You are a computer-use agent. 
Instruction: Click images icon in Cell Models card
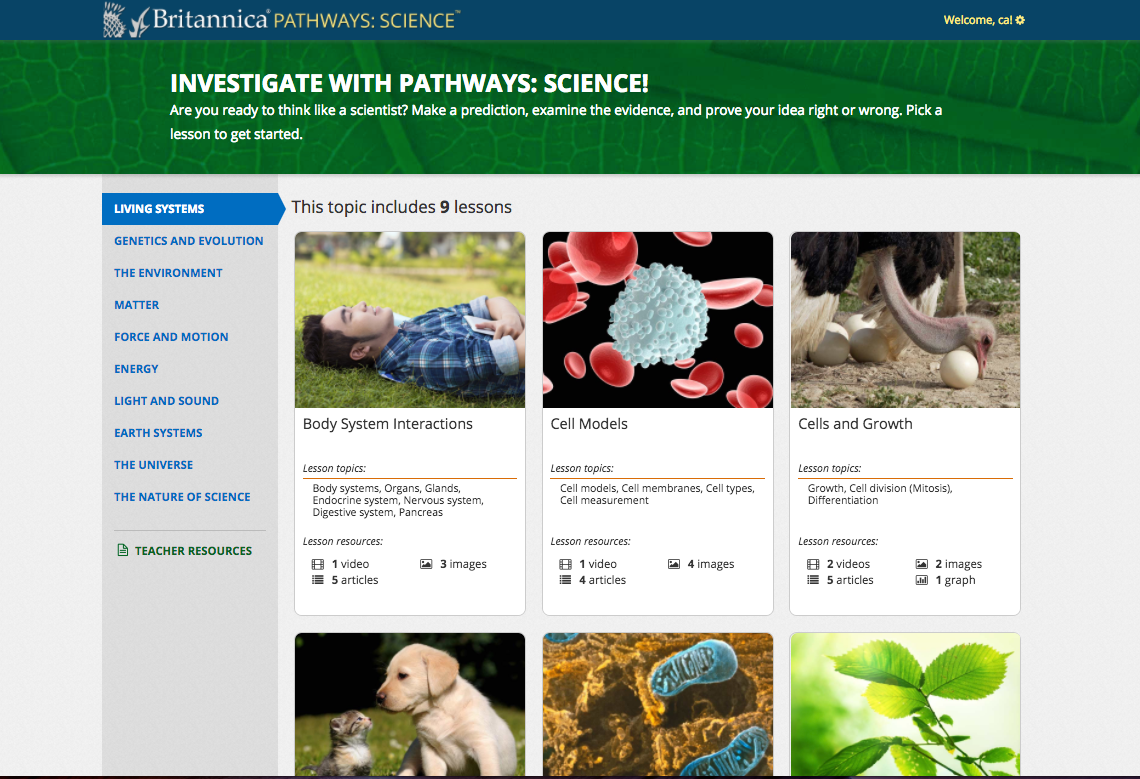point(674,564)
